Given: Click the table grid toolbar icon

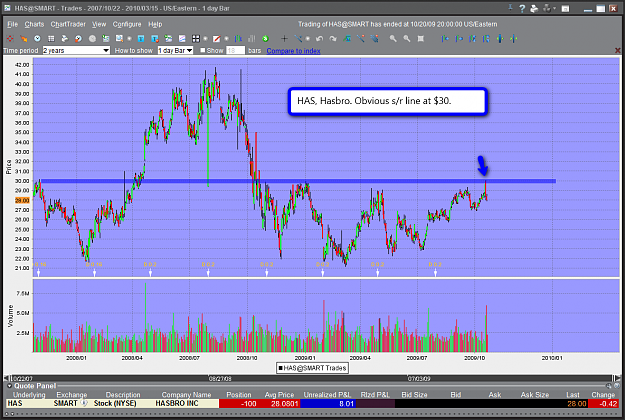Looking at the screenshot, I should coord(51,39).
